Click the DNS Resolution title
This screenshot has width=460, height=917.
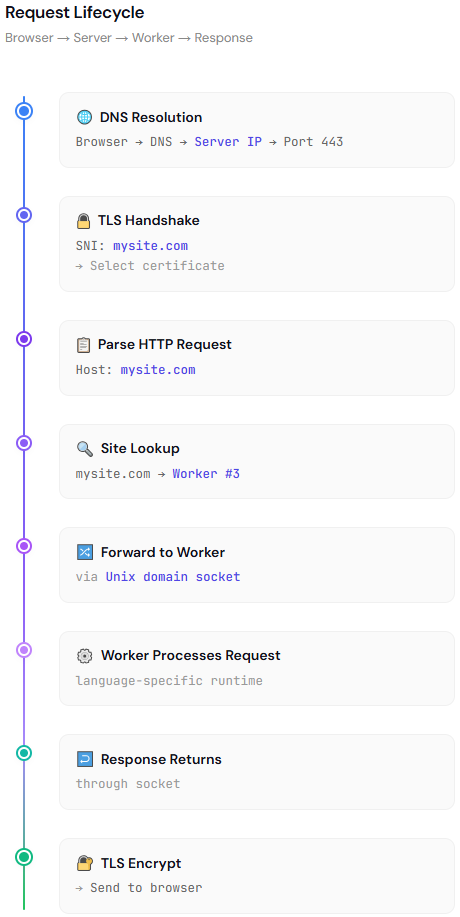point(151,118)
